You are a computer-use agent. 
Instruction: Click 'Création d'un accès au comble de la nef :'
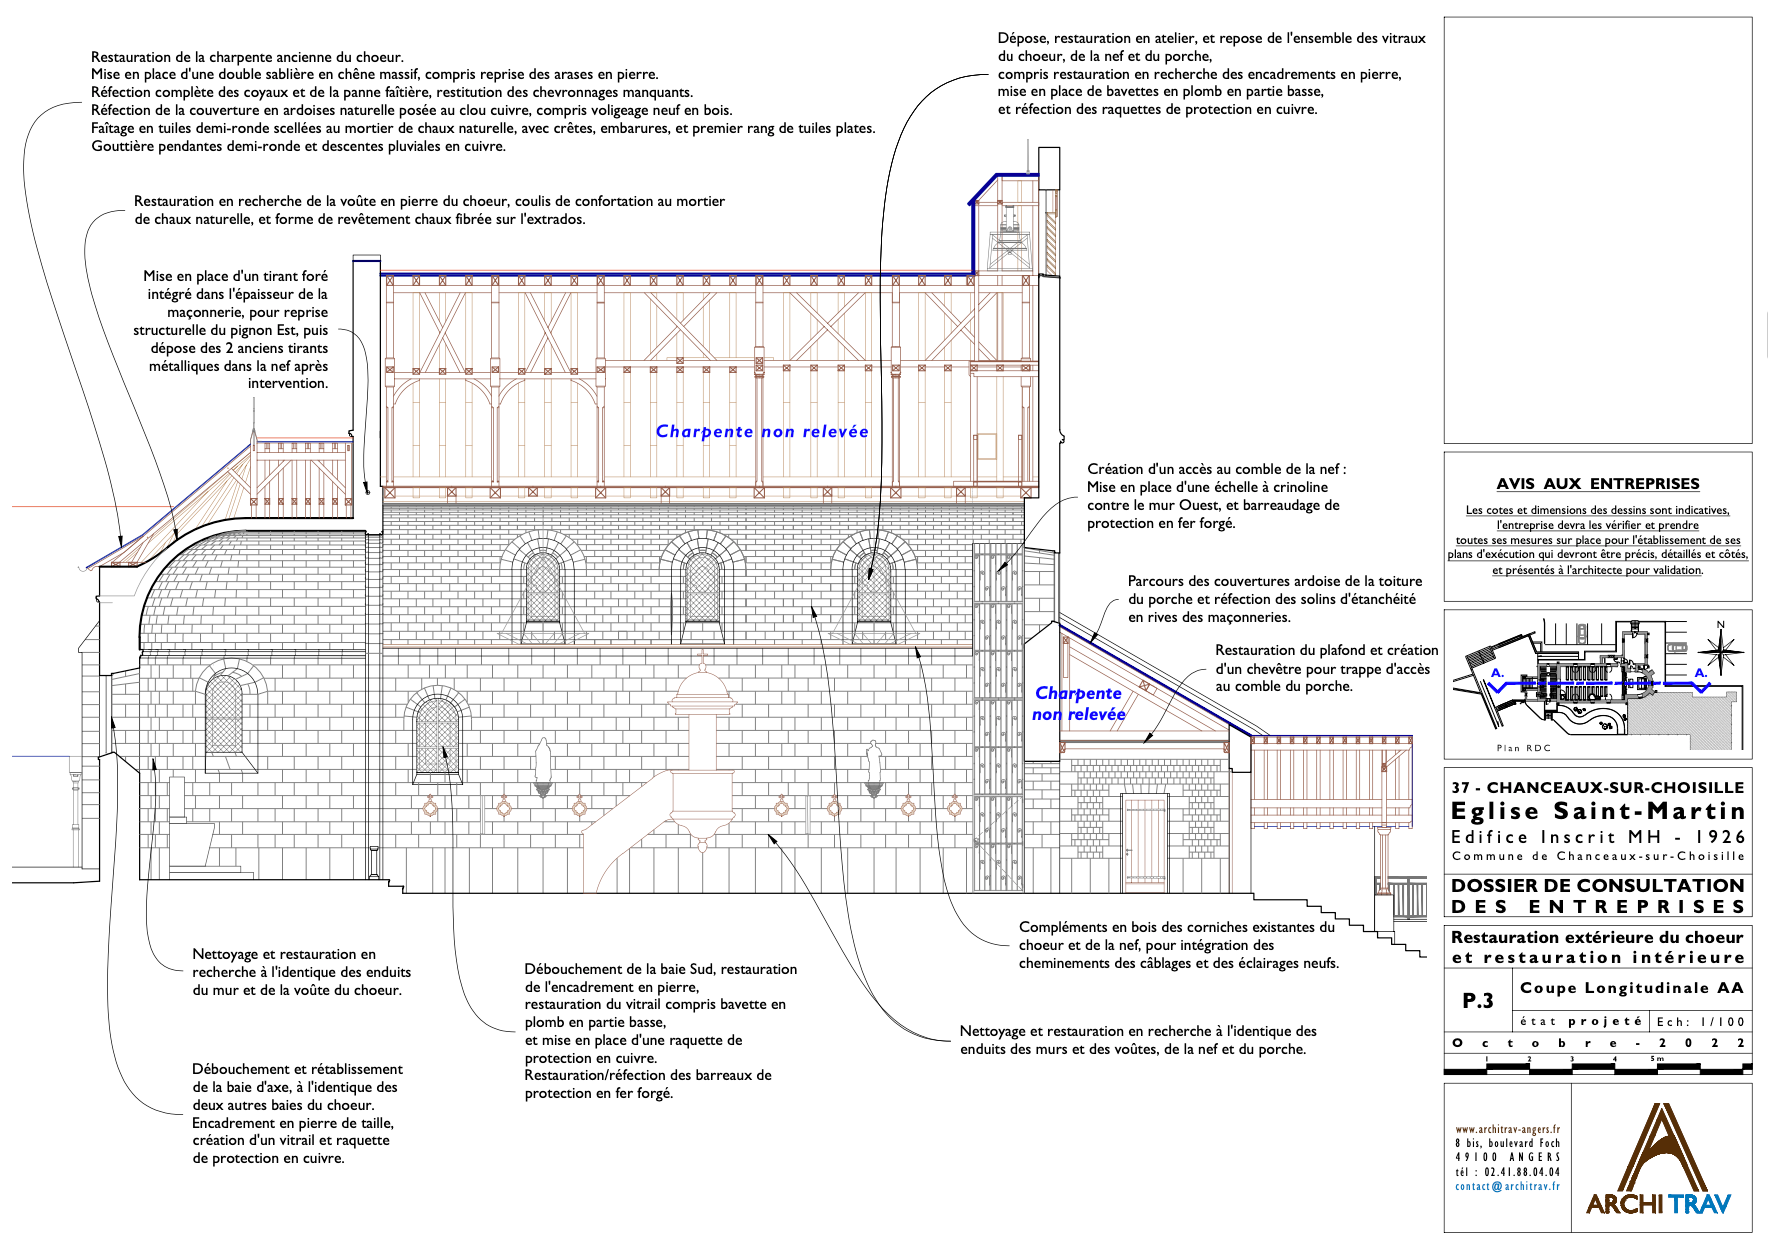[x=1217, y=469]
